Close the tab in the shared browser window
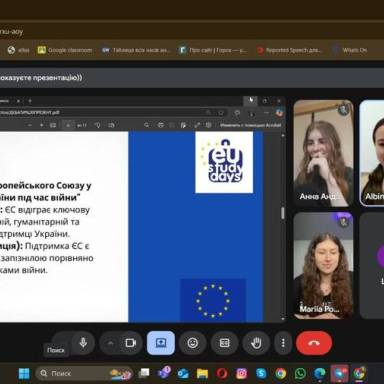The height and width of the screenshot is (384, 384). (x=19, y=101)
